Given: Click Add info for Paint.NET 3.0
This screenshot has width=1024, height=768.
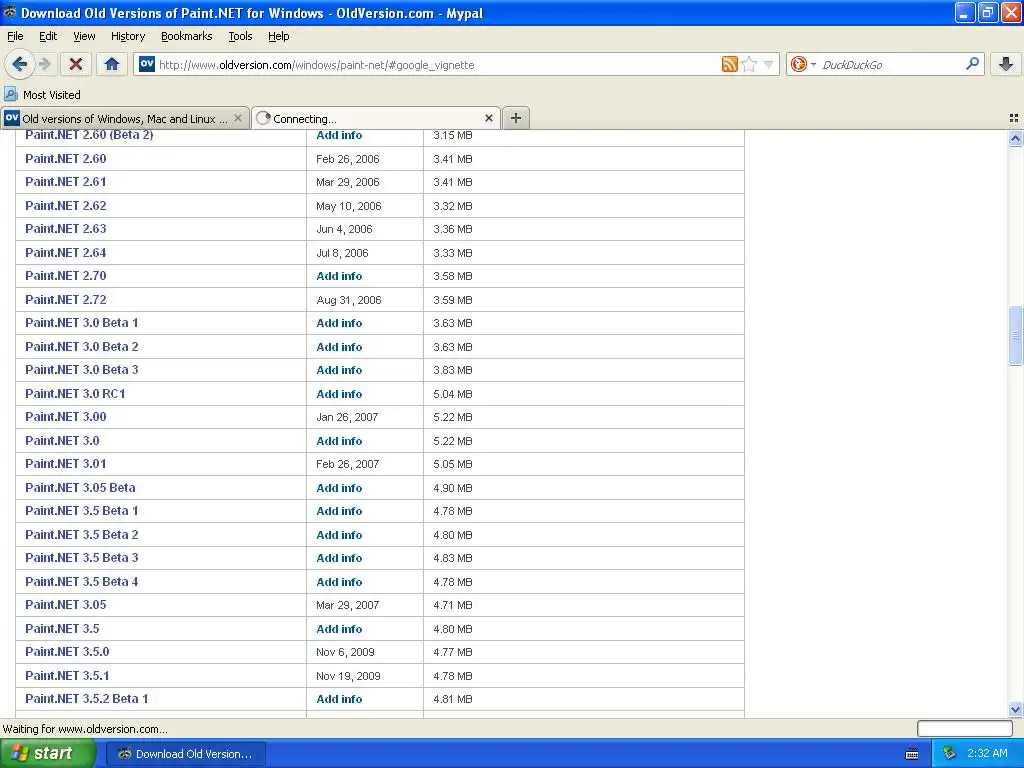Looking at the screenshot, I should coord(339,441).
